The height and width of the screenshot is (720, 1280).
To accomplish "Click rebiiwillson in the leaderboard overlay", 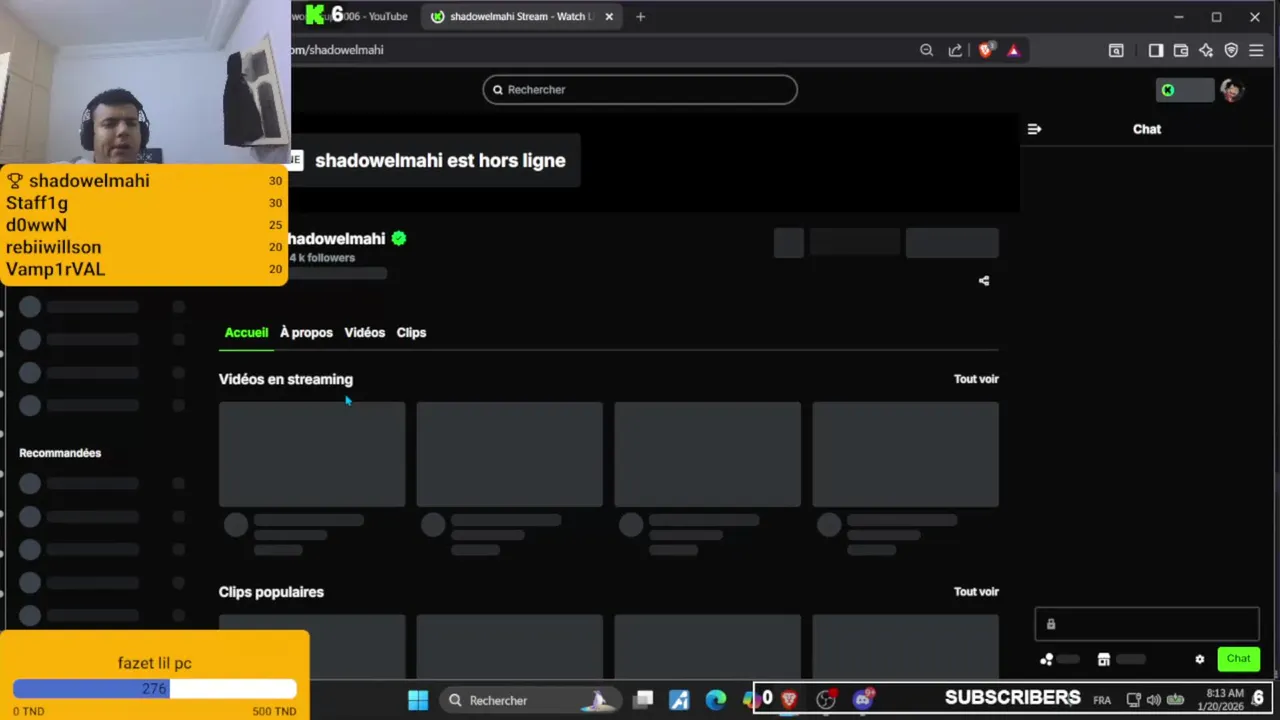I will tap(53, 247).
